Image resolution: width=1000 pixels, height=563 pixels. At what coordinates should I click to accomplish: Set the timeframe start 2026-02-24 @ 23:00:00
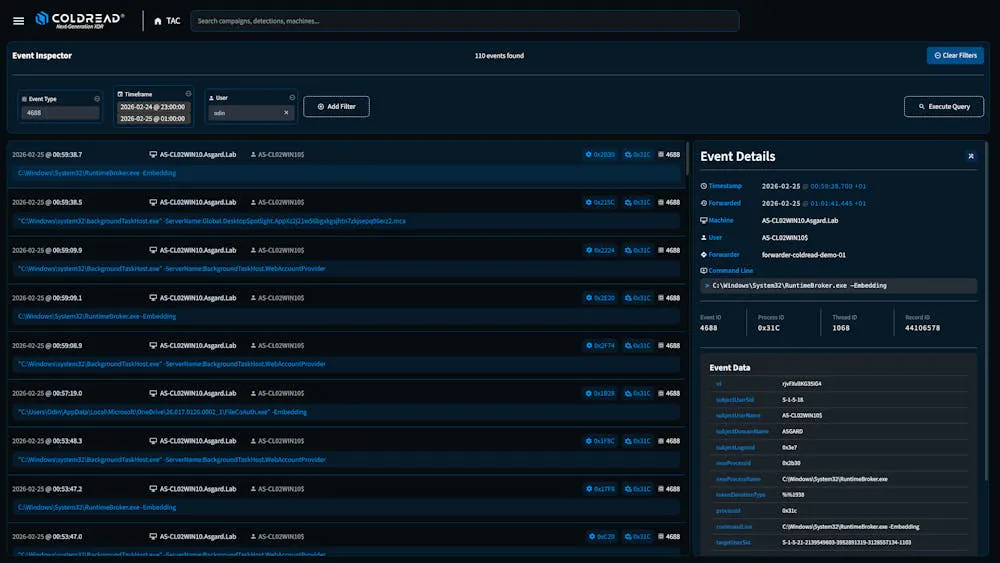153,107
